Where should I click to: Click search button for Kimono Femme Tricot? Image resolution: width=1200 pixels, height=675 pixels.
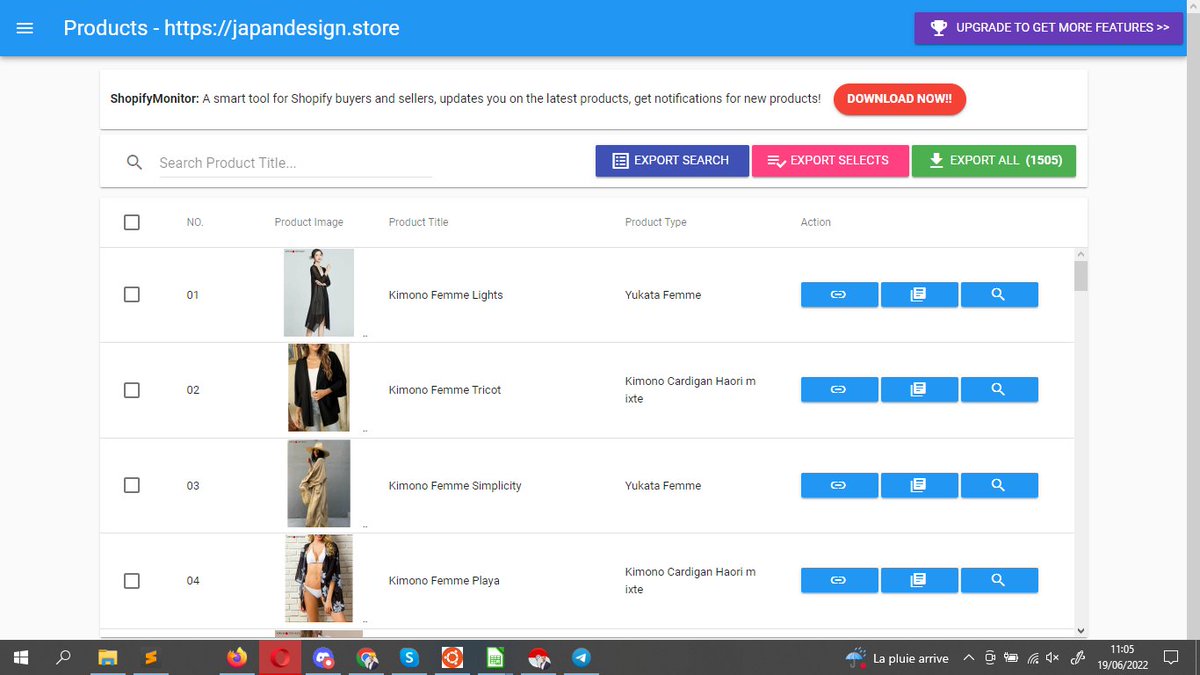[x=999, y=389]
